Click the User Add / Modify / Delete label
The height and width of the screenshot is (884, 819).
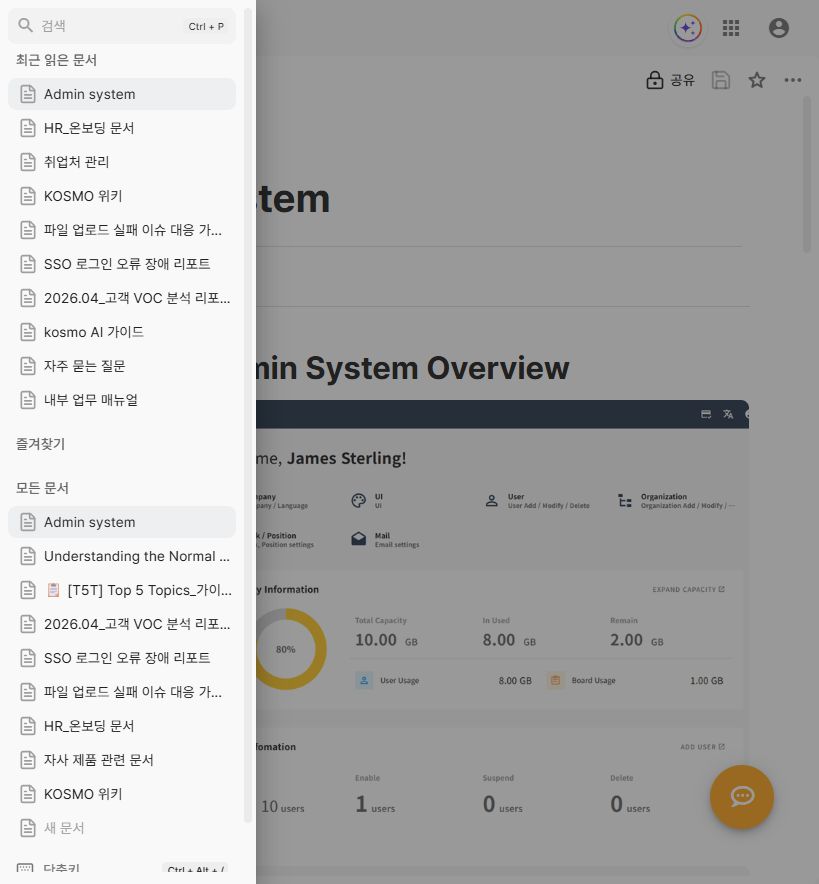pyautogui.click(x=548, y=506)
